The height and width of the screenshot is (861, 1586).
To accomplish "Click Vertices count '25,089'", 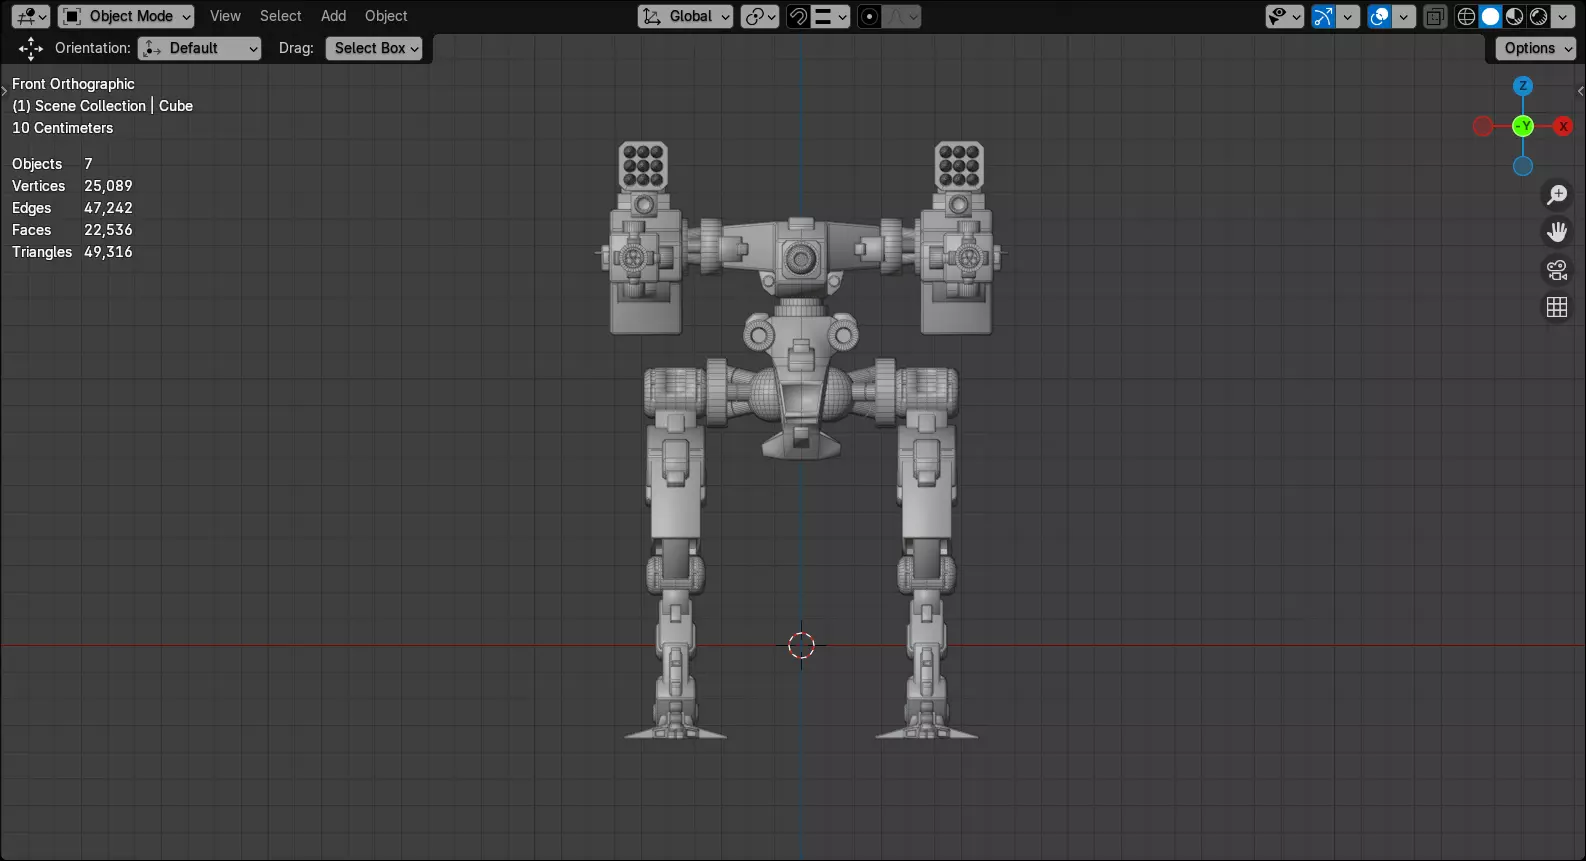I will pos(108,186).
